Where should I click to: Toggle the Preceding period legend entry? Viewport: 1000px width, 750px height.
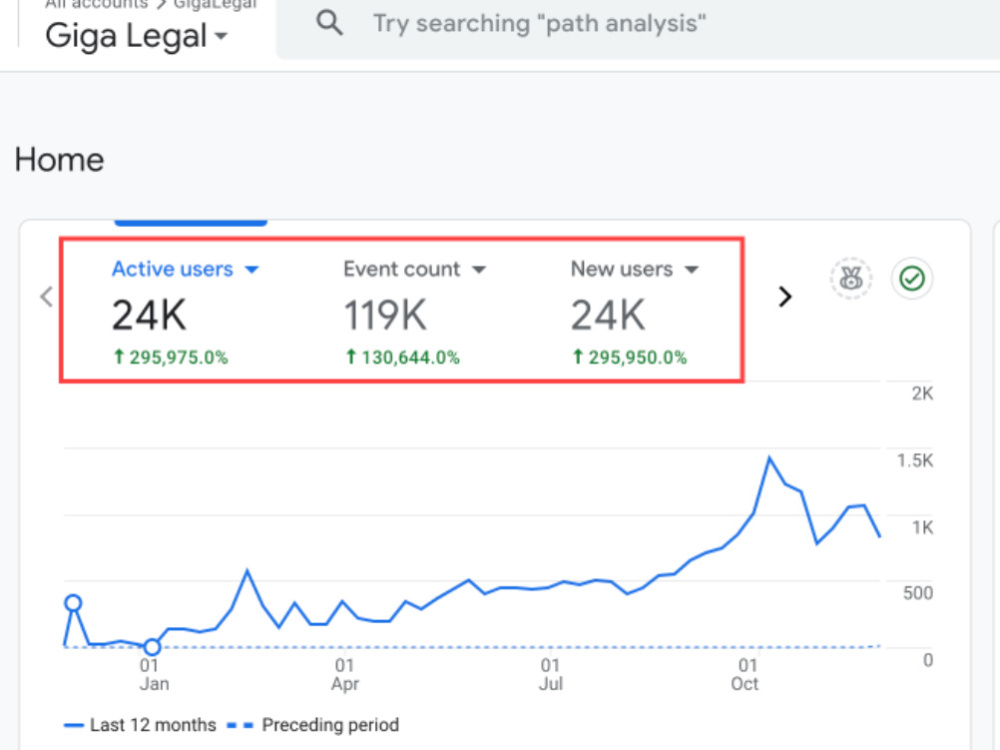[313, 725]
